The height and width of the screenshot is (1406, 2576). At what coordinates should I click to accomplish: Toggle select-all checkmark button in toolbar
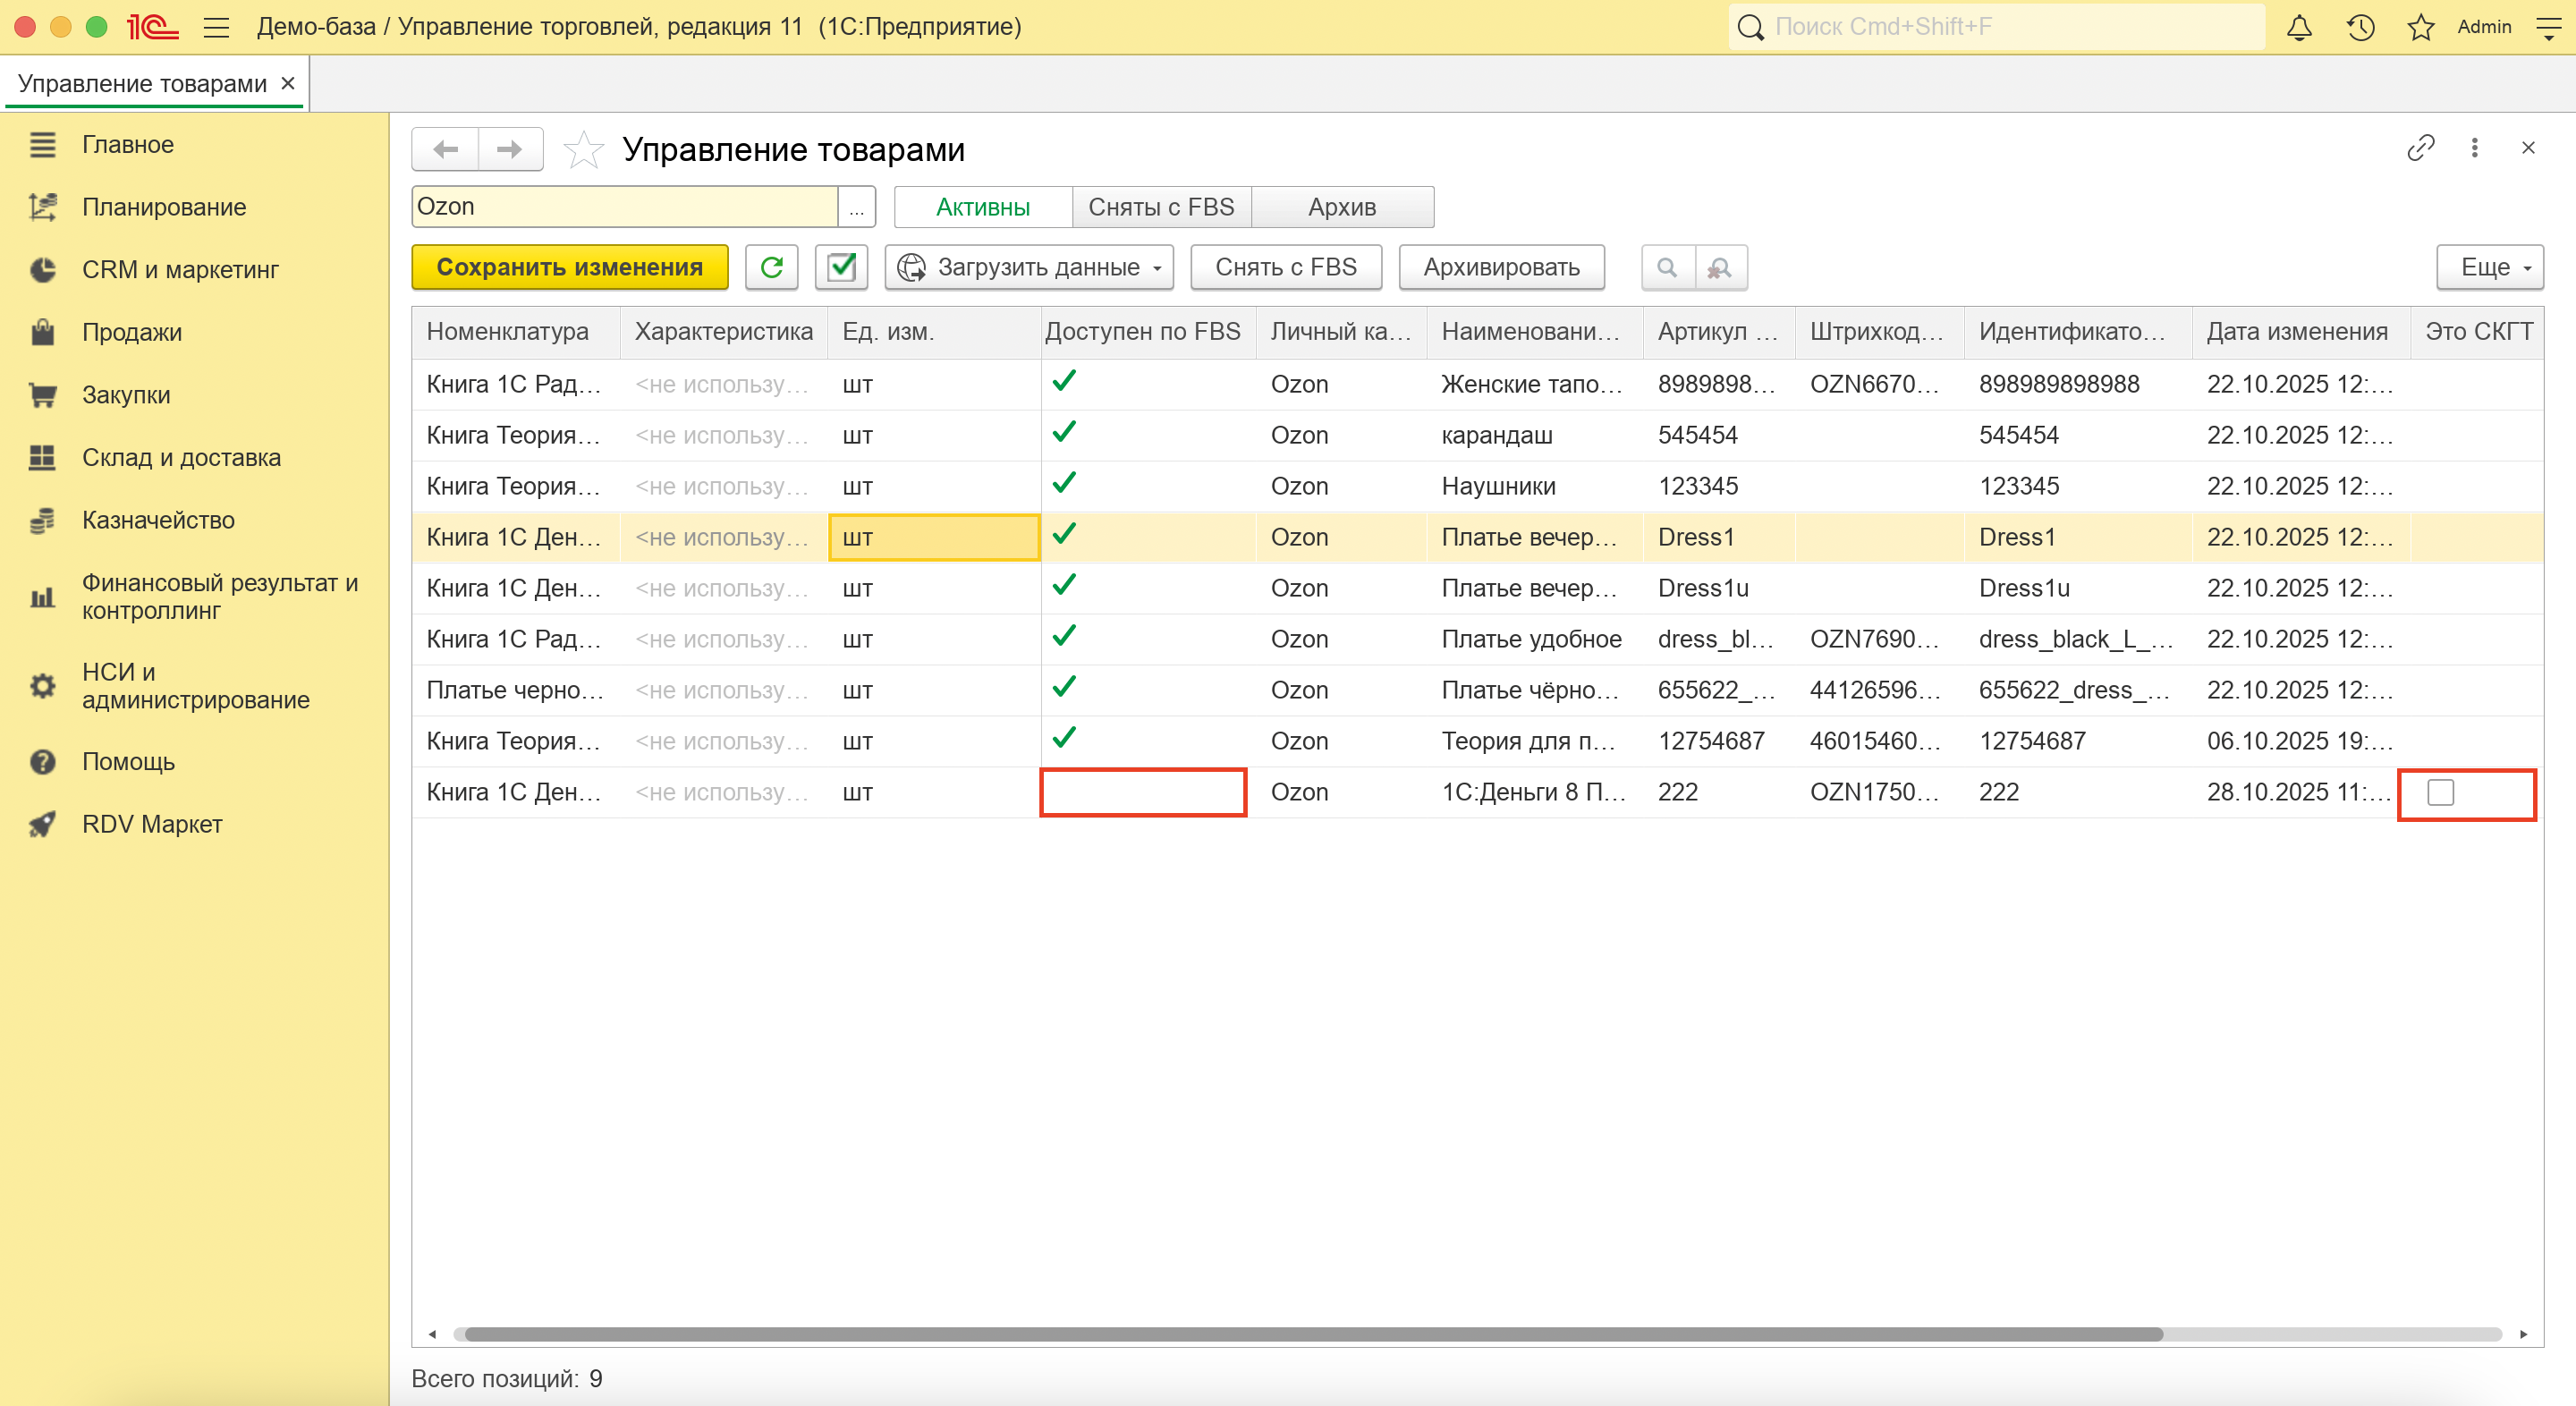[841, 267]
